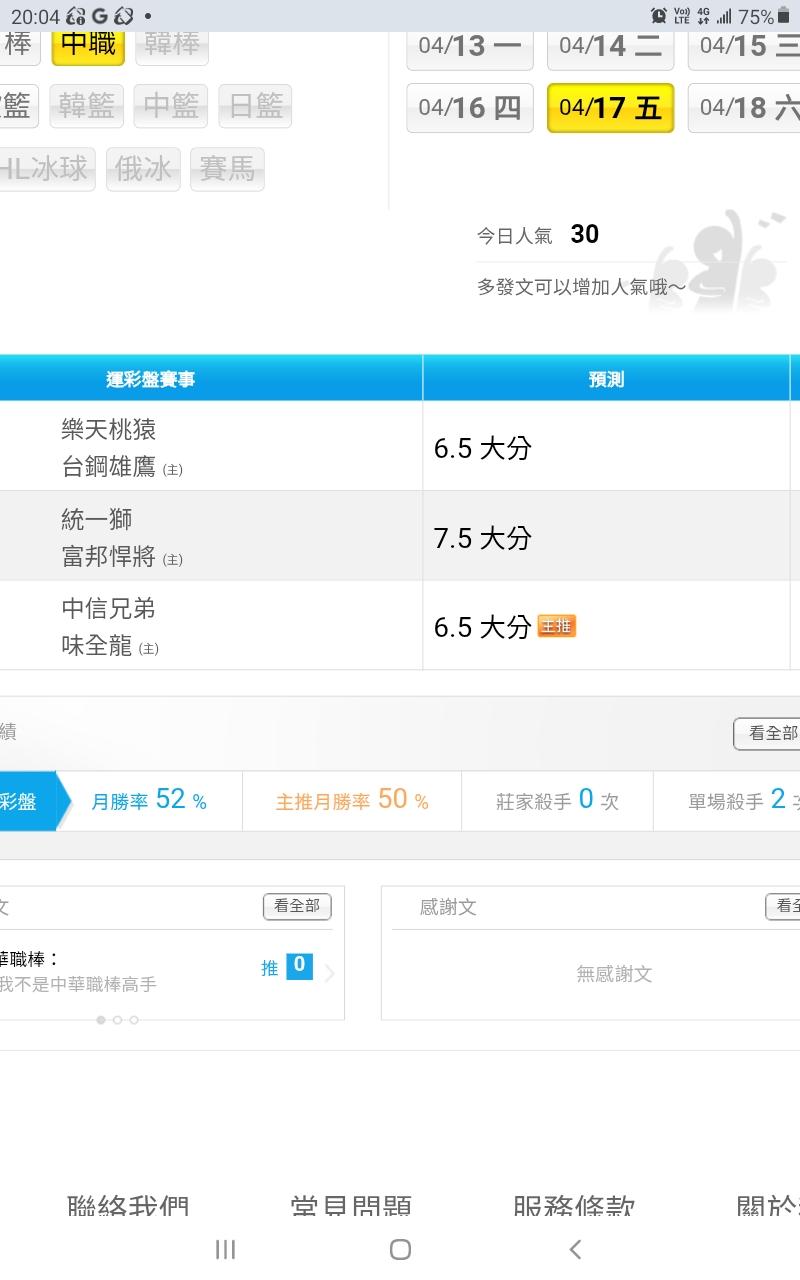Click 台鋼雄鷹 team name
Screen dimensions: 800x1280
click(109, 466)
